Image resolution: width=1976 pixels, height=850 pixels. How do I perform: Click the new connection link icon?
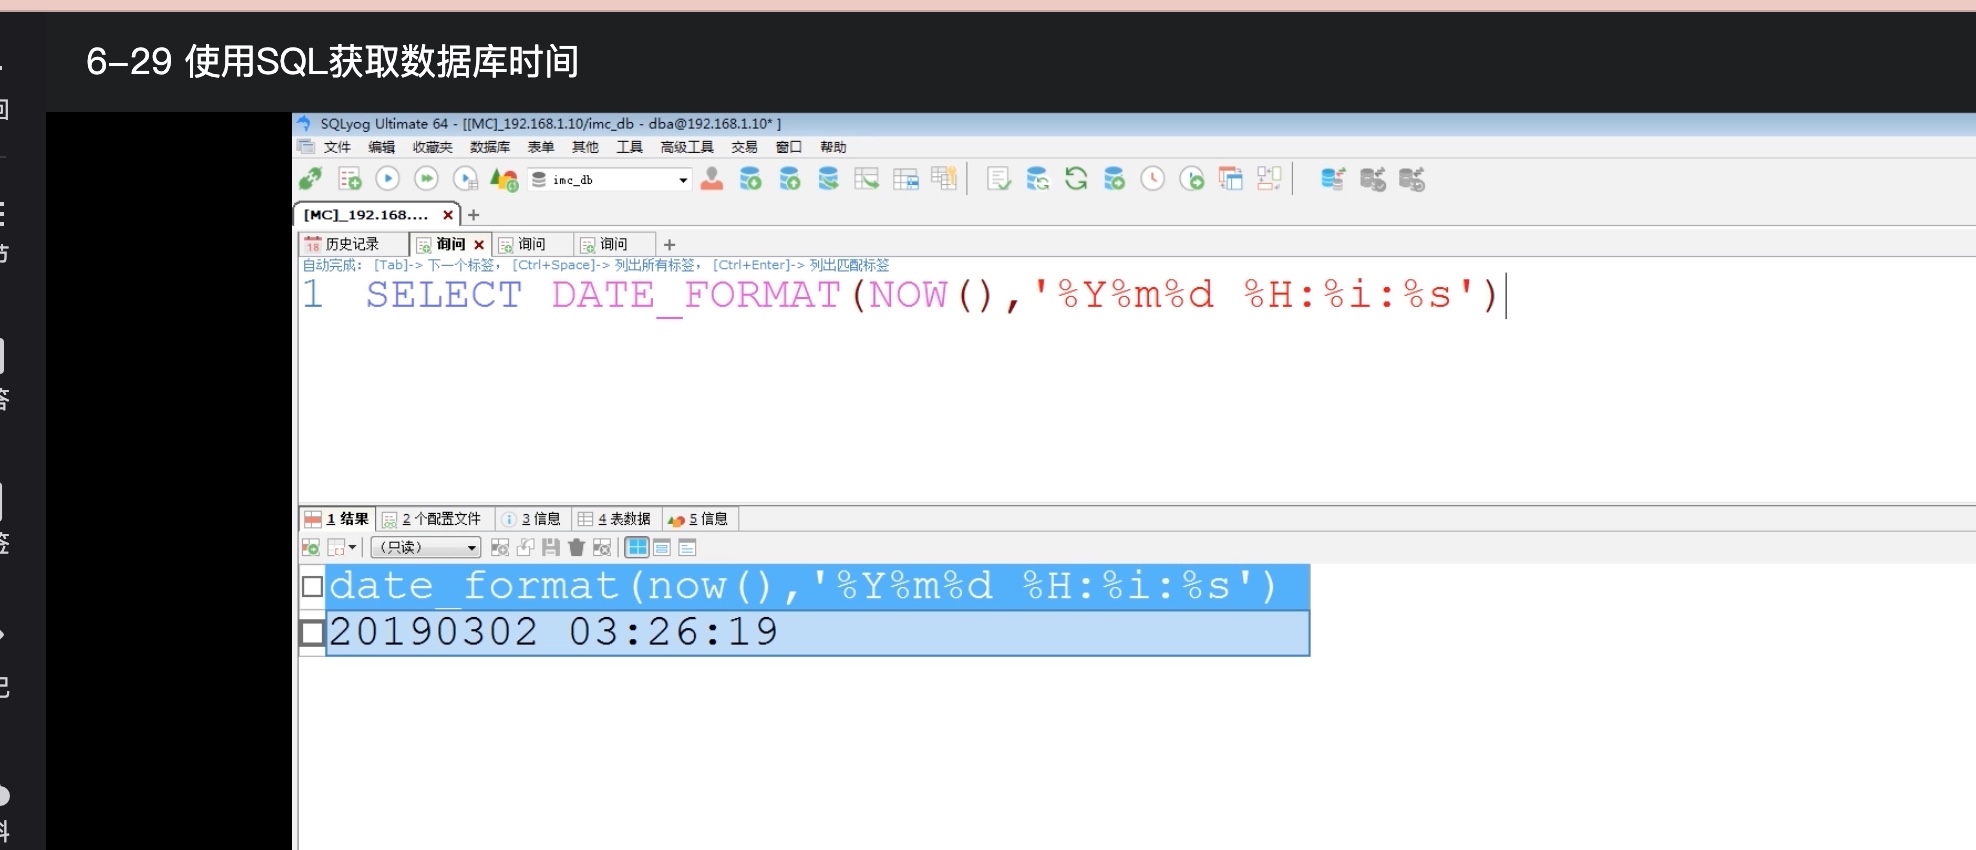pyautogui.click(x=310, y=179)
